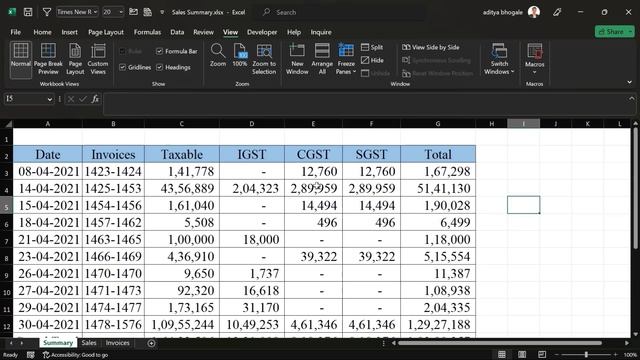
Task: Switch to the Formulas ribbon tab
Action: [x=147, y=32]
